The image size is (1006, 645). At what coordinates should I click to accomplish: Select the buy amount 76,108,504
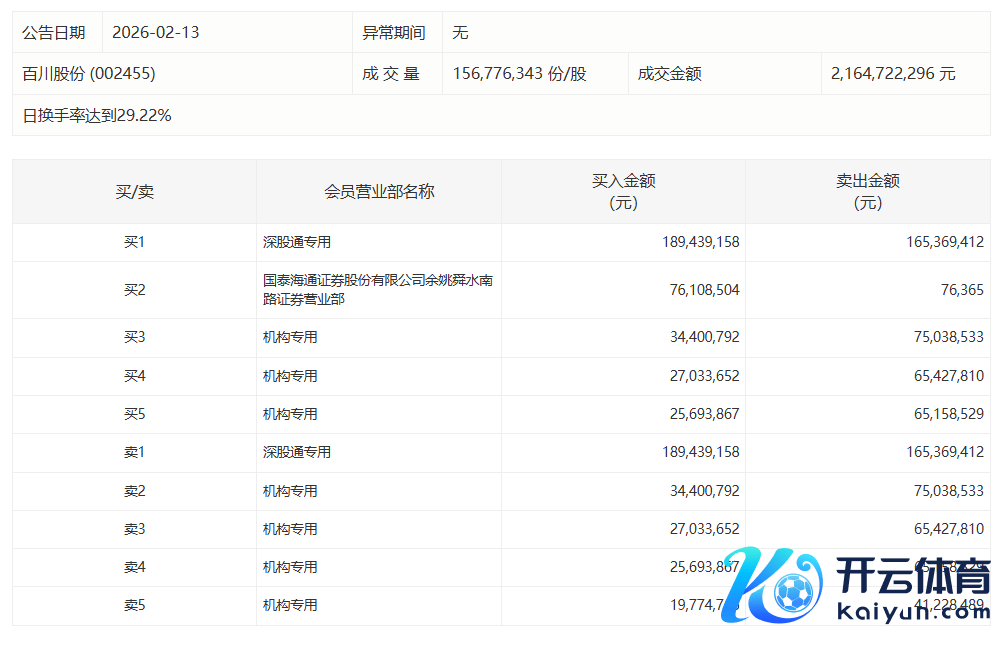(x=704, y=290)
